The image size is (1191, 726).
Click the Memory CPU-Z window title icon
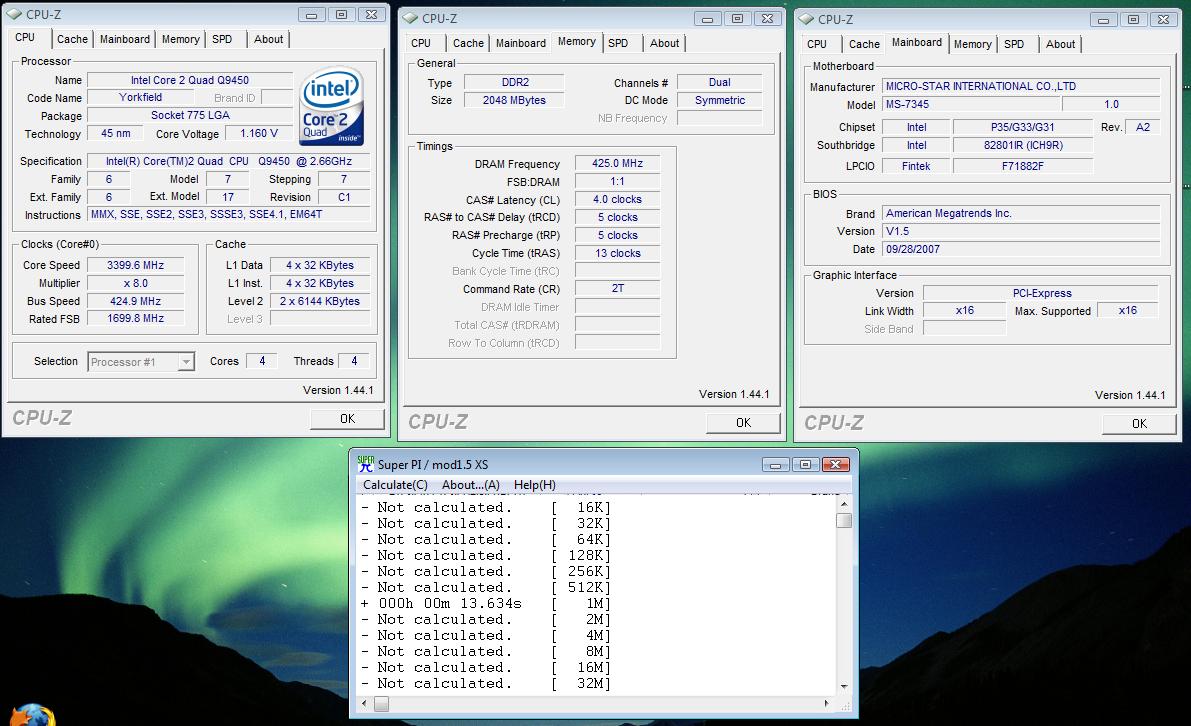[409, 18]
